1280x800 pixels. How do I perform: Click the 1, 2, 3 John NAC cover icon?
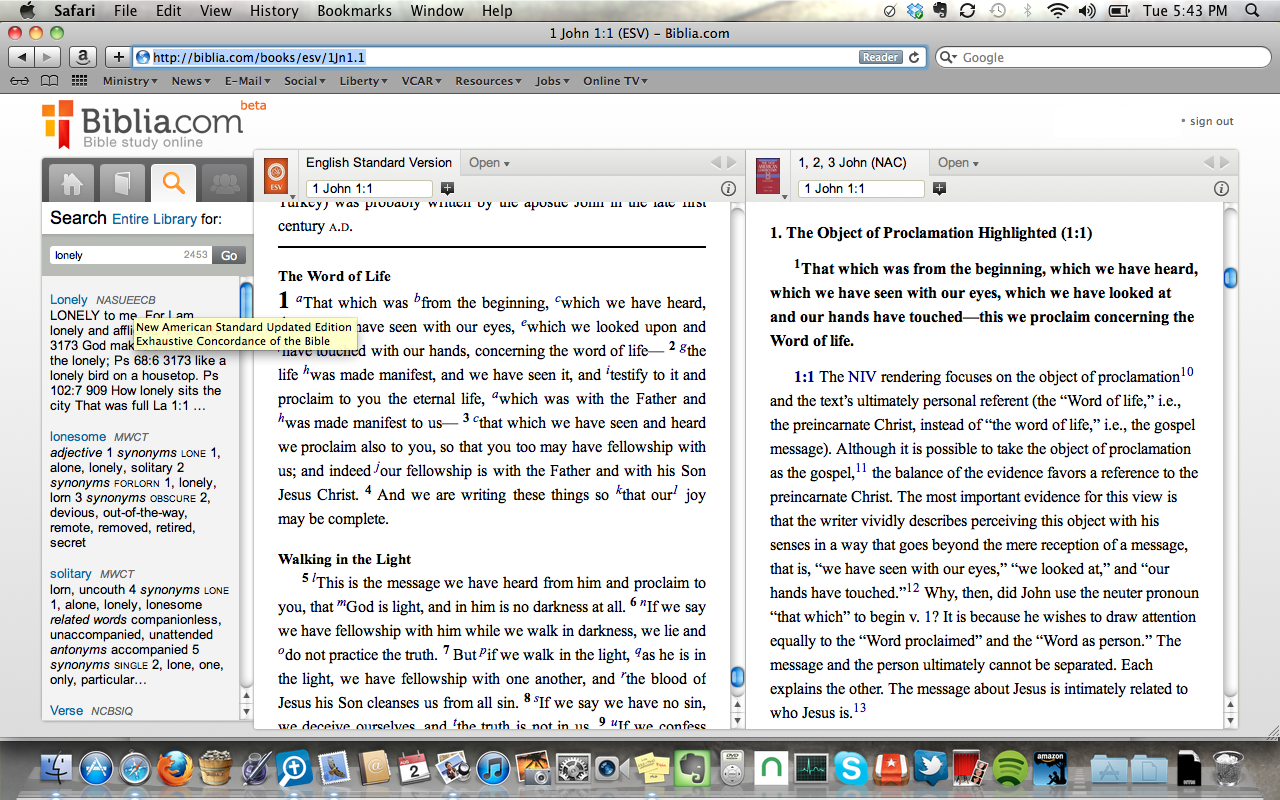tap(768, 175)
